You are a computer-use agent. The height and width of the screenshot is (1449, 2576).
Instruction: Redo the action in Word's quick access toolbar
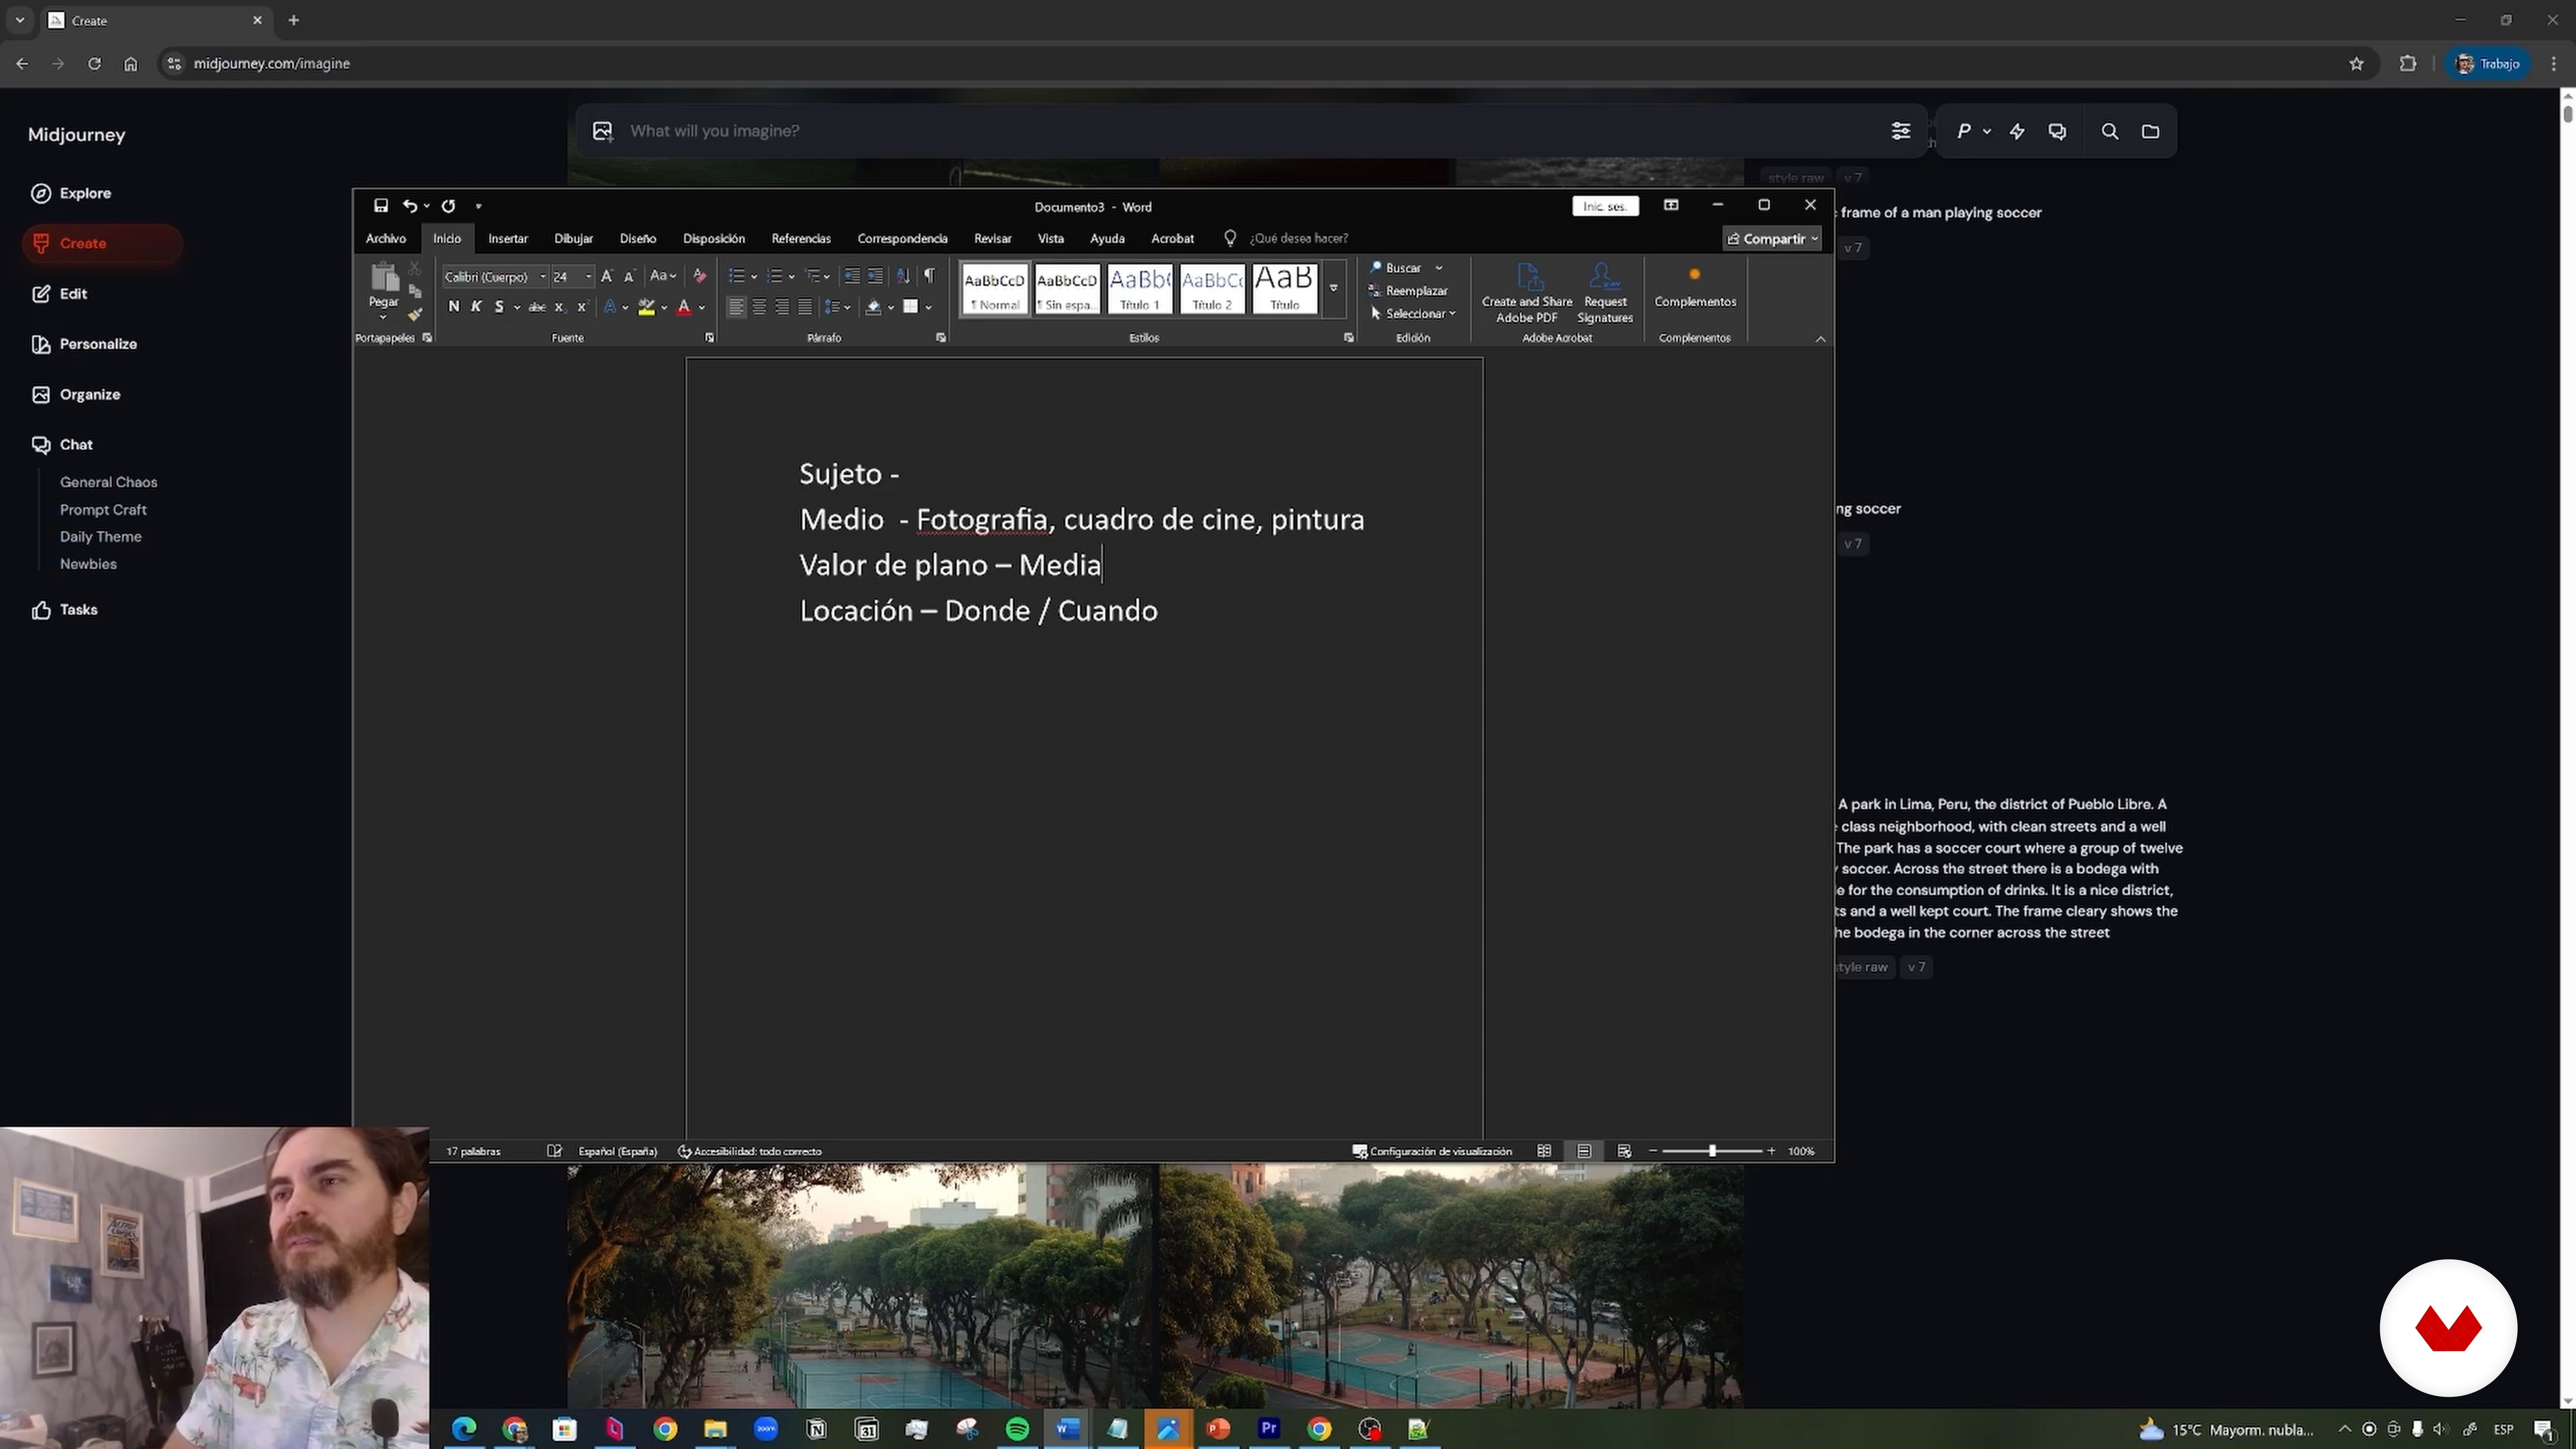pyautogui.click(x=449, y=206)
